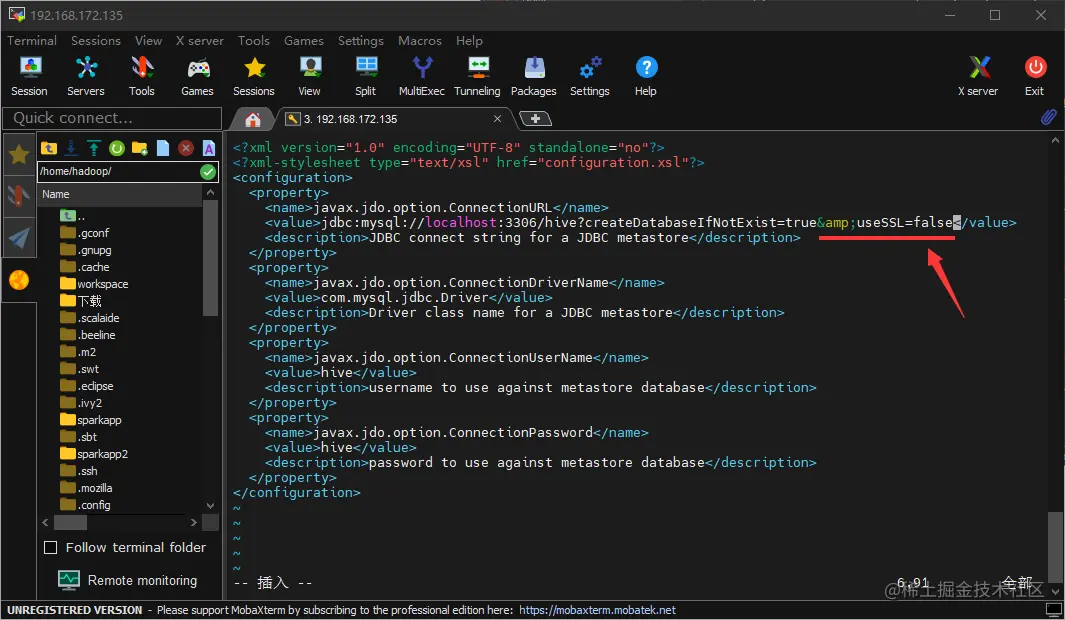Screen dimensions: 1065x620
Task: Open the Sftp globe sidebar tab
Action: click(x=19, y=280)
